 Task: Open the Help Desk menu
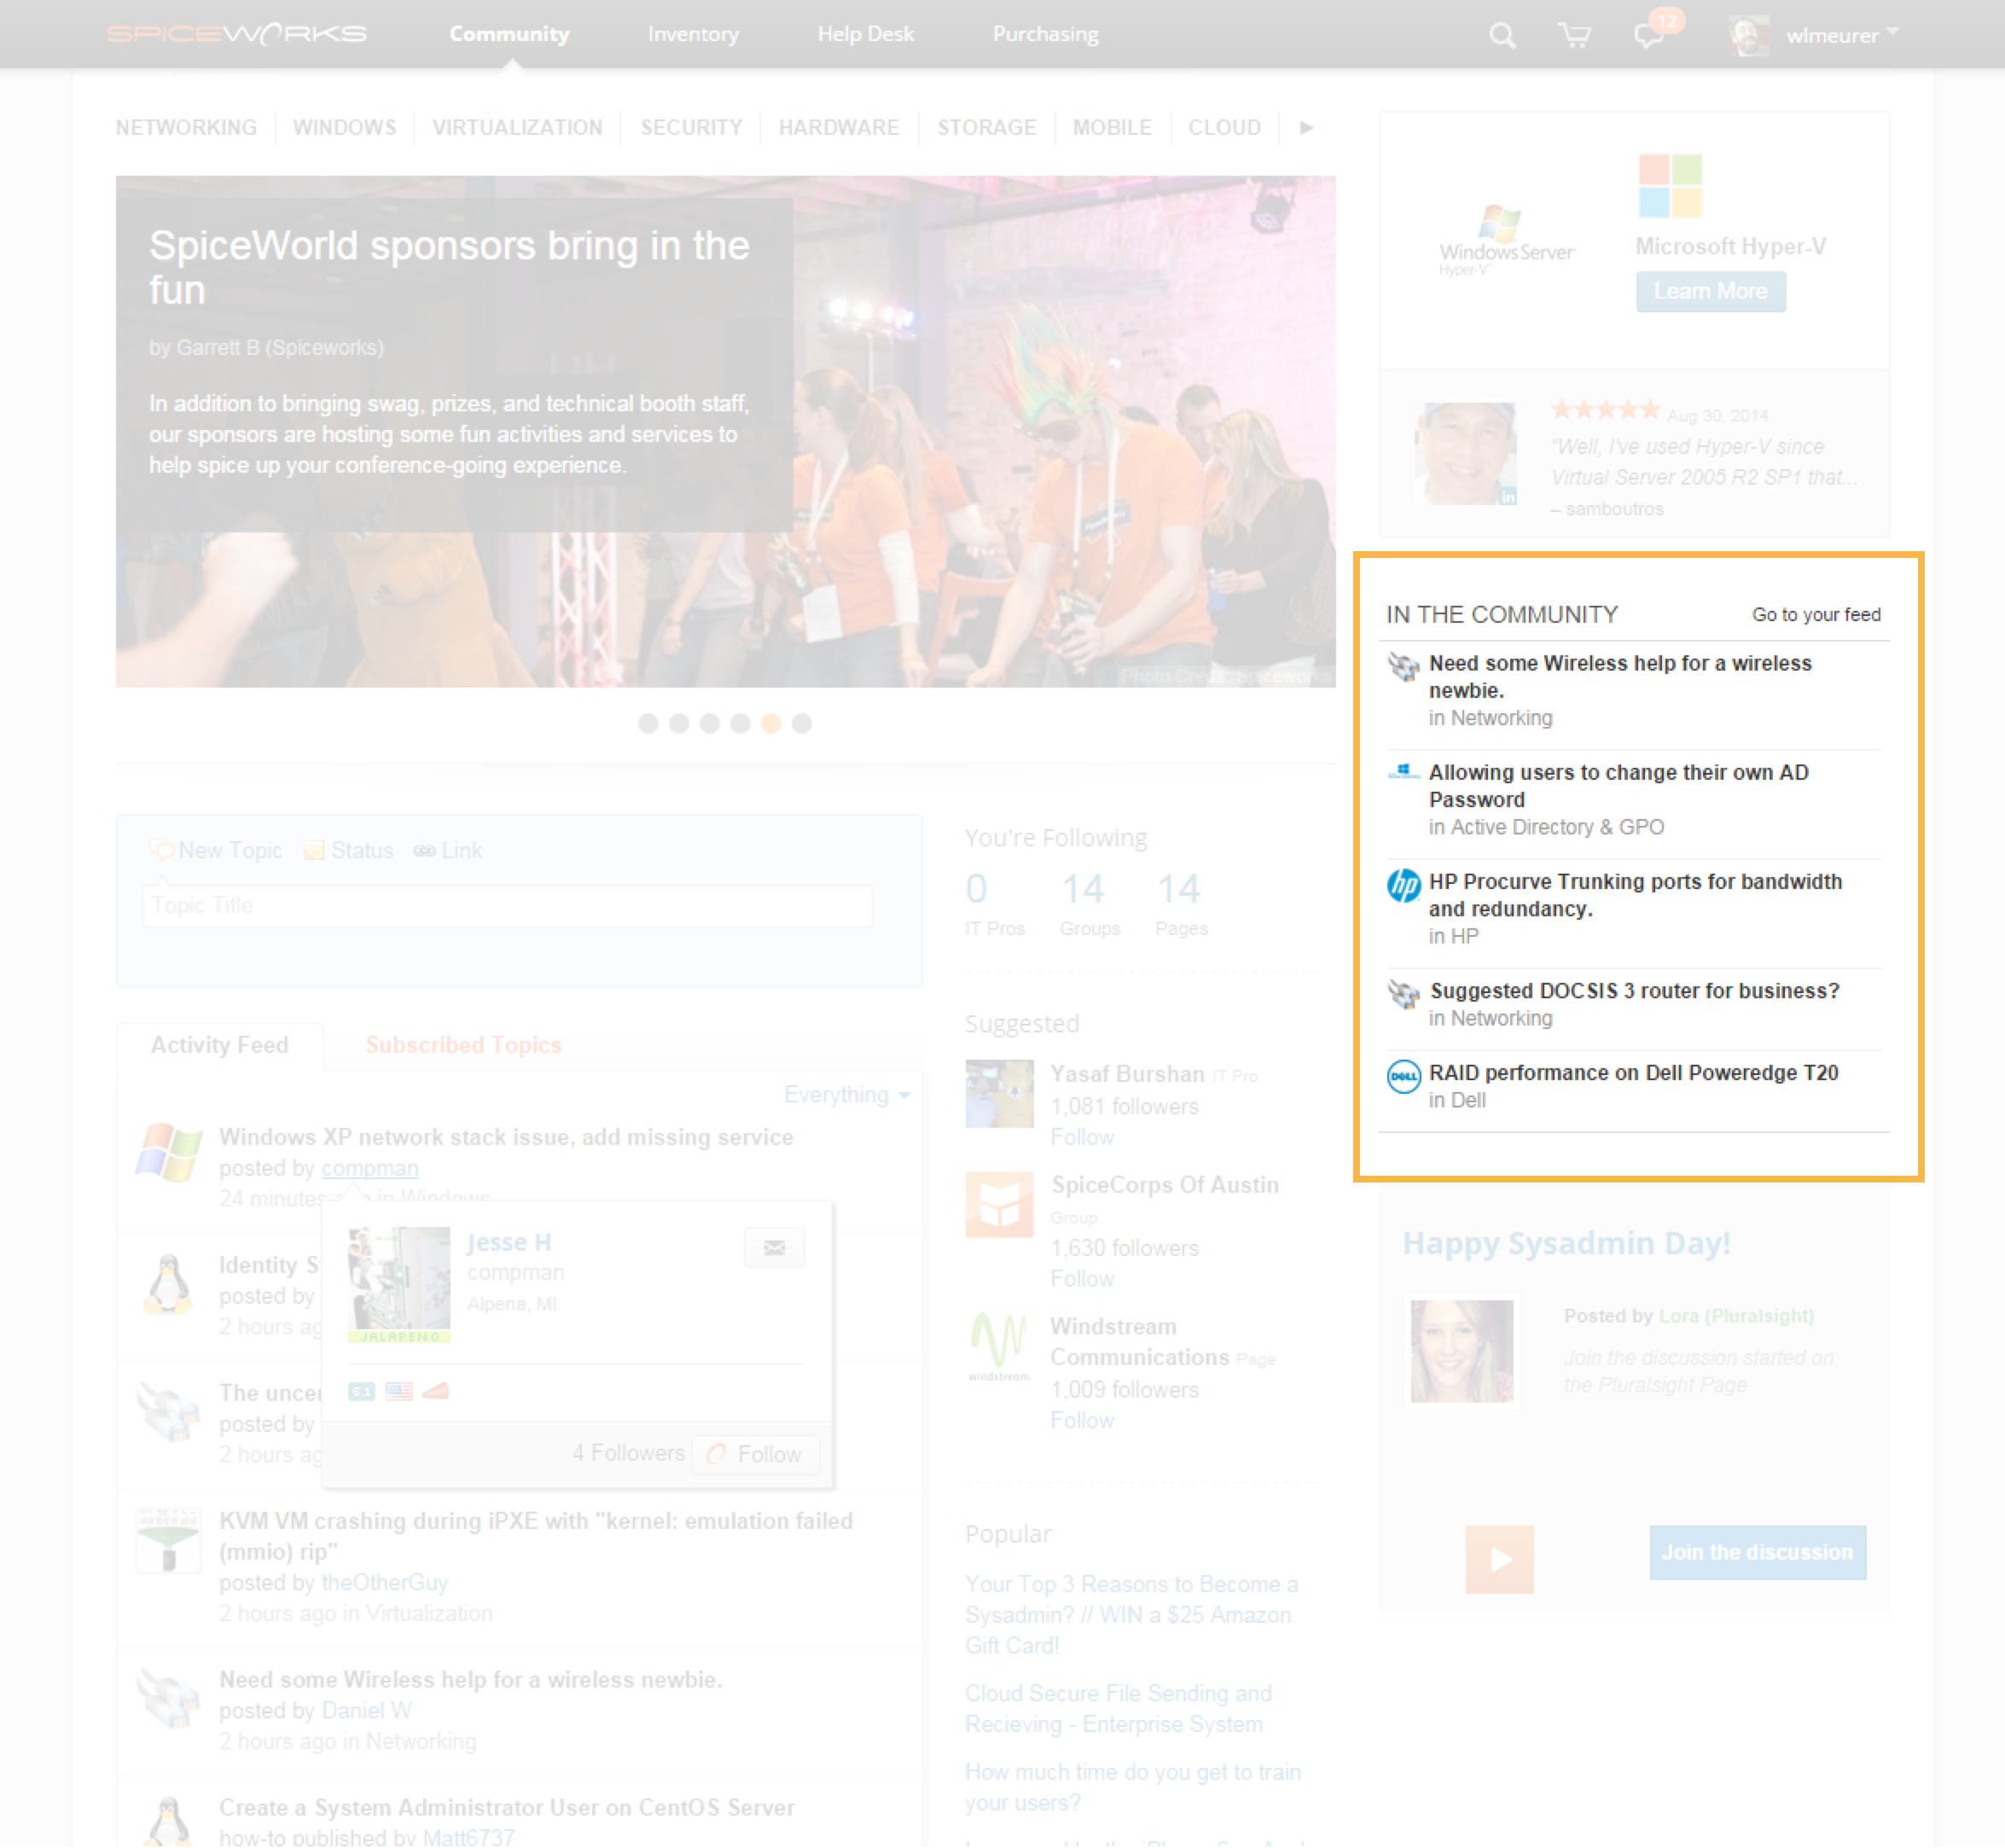tap(865, 34)
